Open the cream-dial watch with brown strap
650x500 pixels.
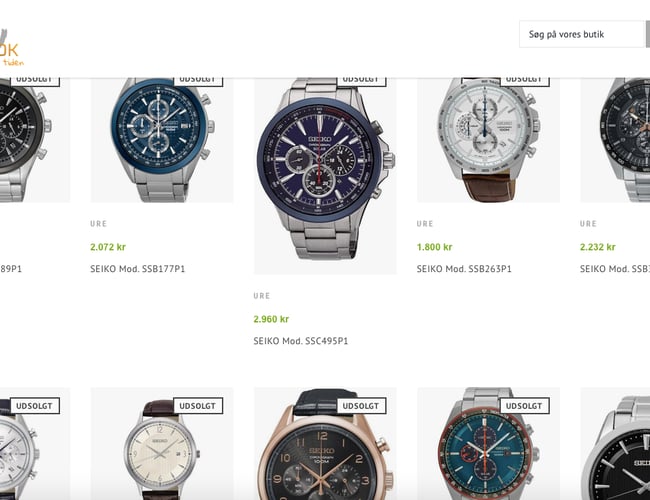162,444
